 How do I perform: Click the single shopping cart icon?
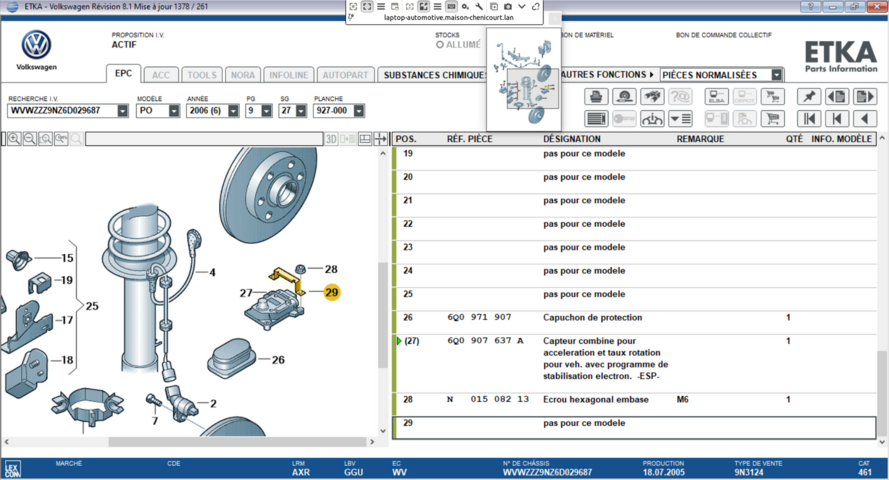point(772,118)
